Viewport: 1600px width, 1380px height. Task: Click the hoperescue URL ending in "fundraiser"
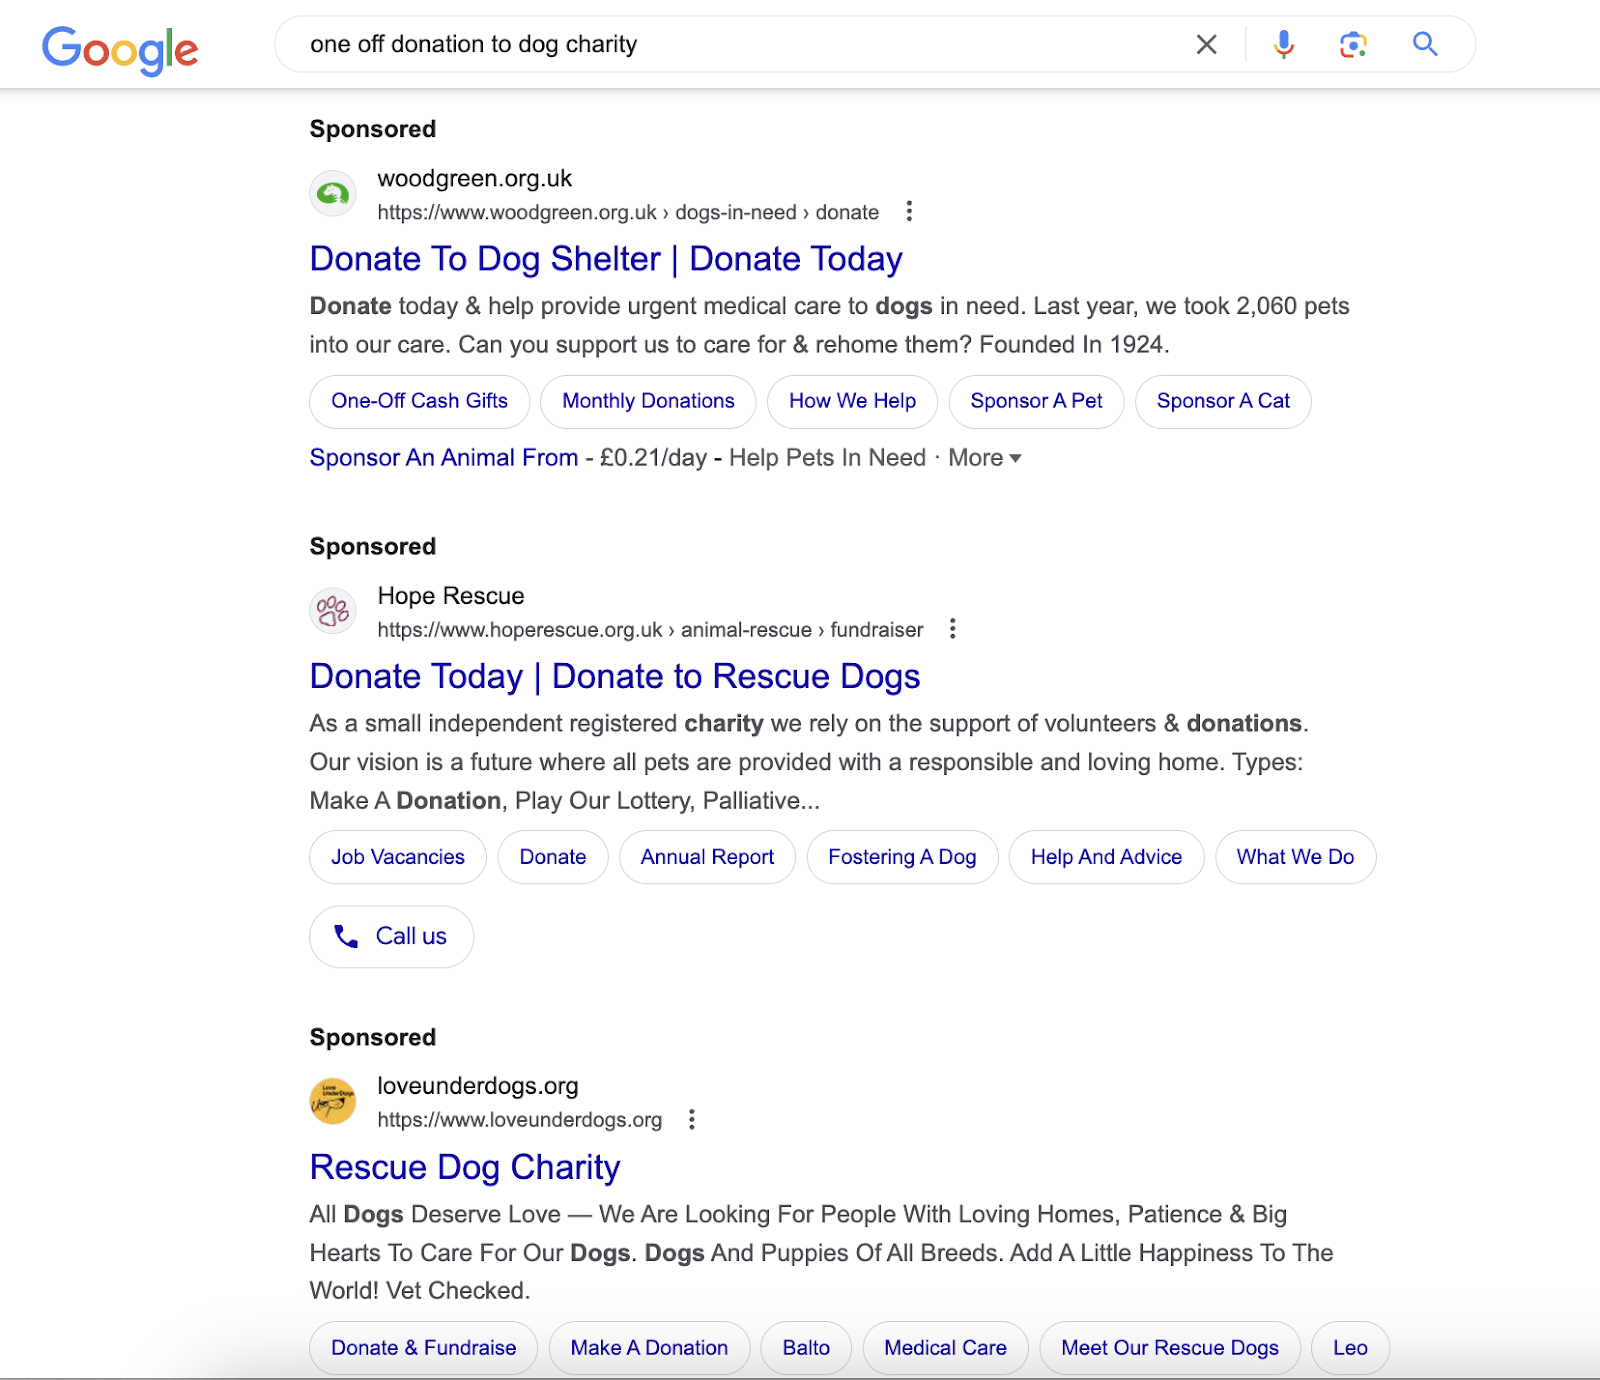(650, 630)
